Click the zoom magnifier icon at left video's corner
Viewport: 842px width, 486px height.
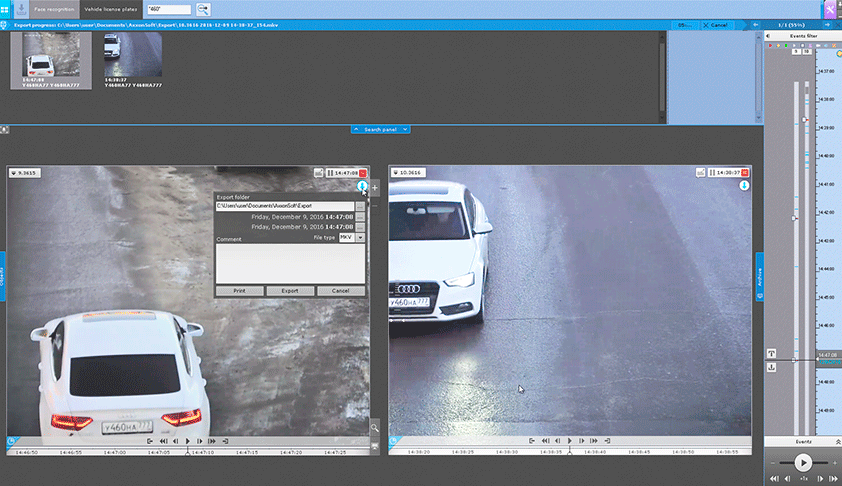(375, 427)
